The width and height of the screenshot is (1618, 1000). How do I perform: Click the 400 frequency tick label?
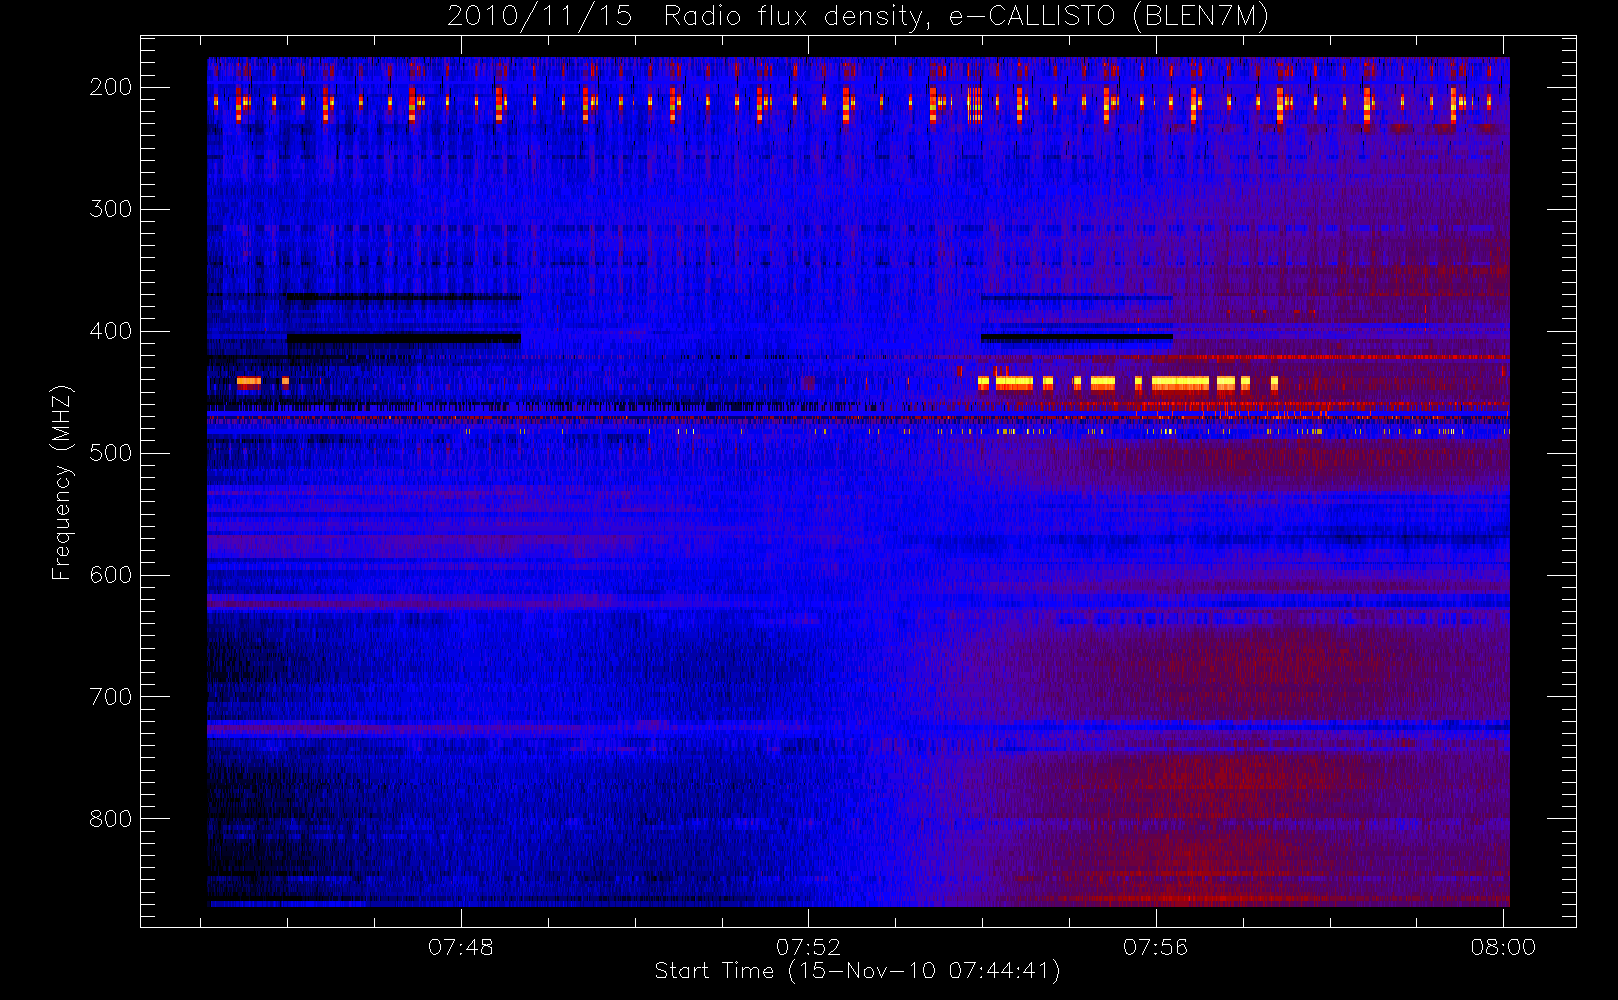[111, 331]
